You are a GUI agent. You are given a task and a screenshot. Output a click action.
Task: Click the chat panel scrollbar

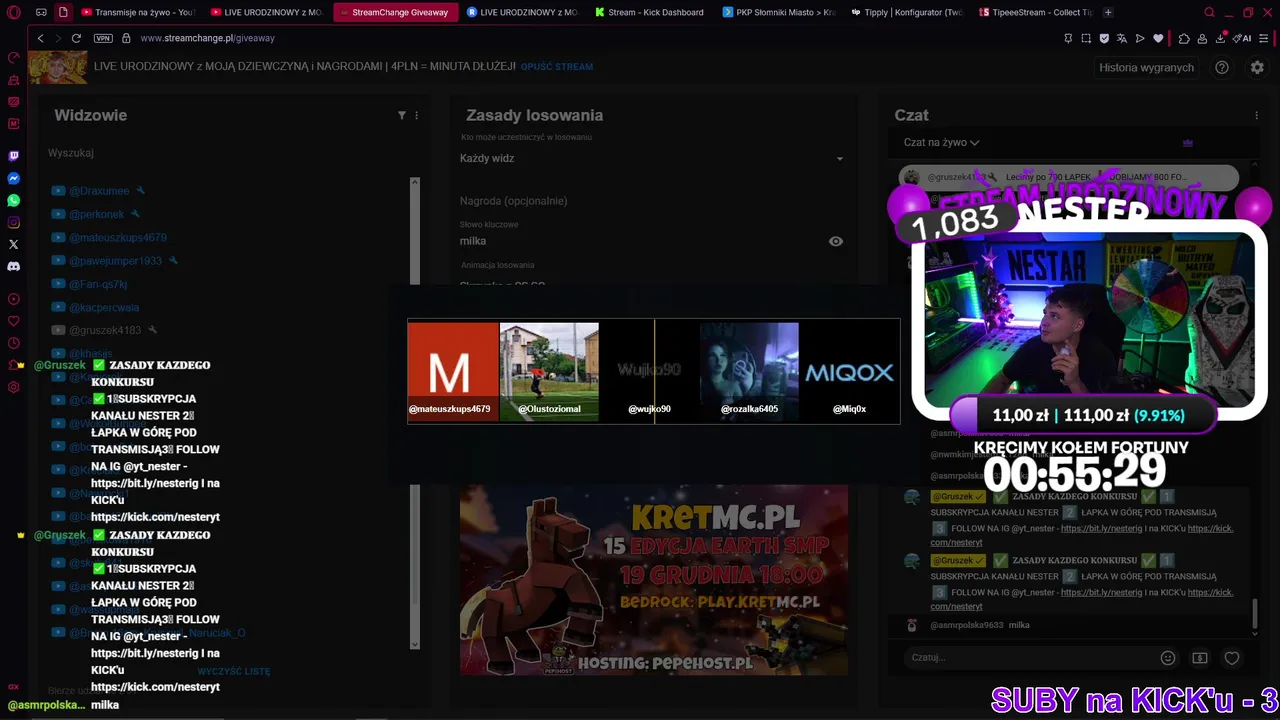click(1255, 613)
